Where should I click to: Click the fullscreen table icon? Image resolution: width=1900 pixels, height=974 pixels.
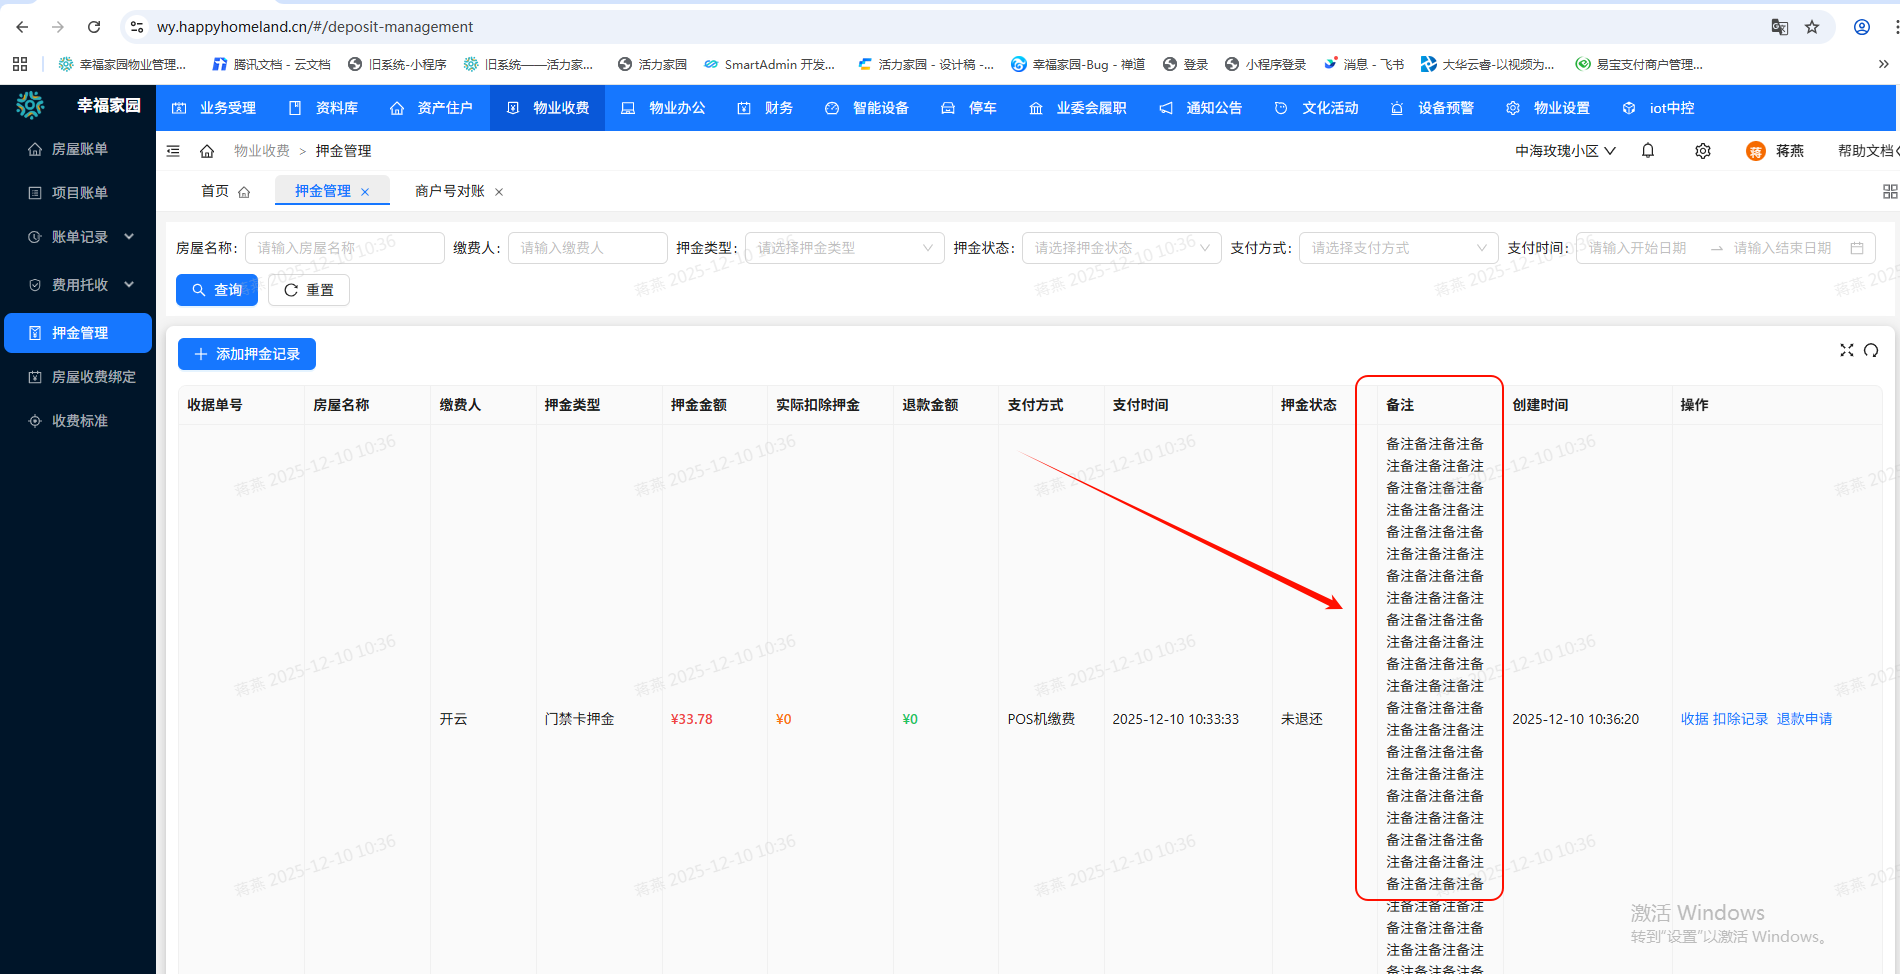1846,350
